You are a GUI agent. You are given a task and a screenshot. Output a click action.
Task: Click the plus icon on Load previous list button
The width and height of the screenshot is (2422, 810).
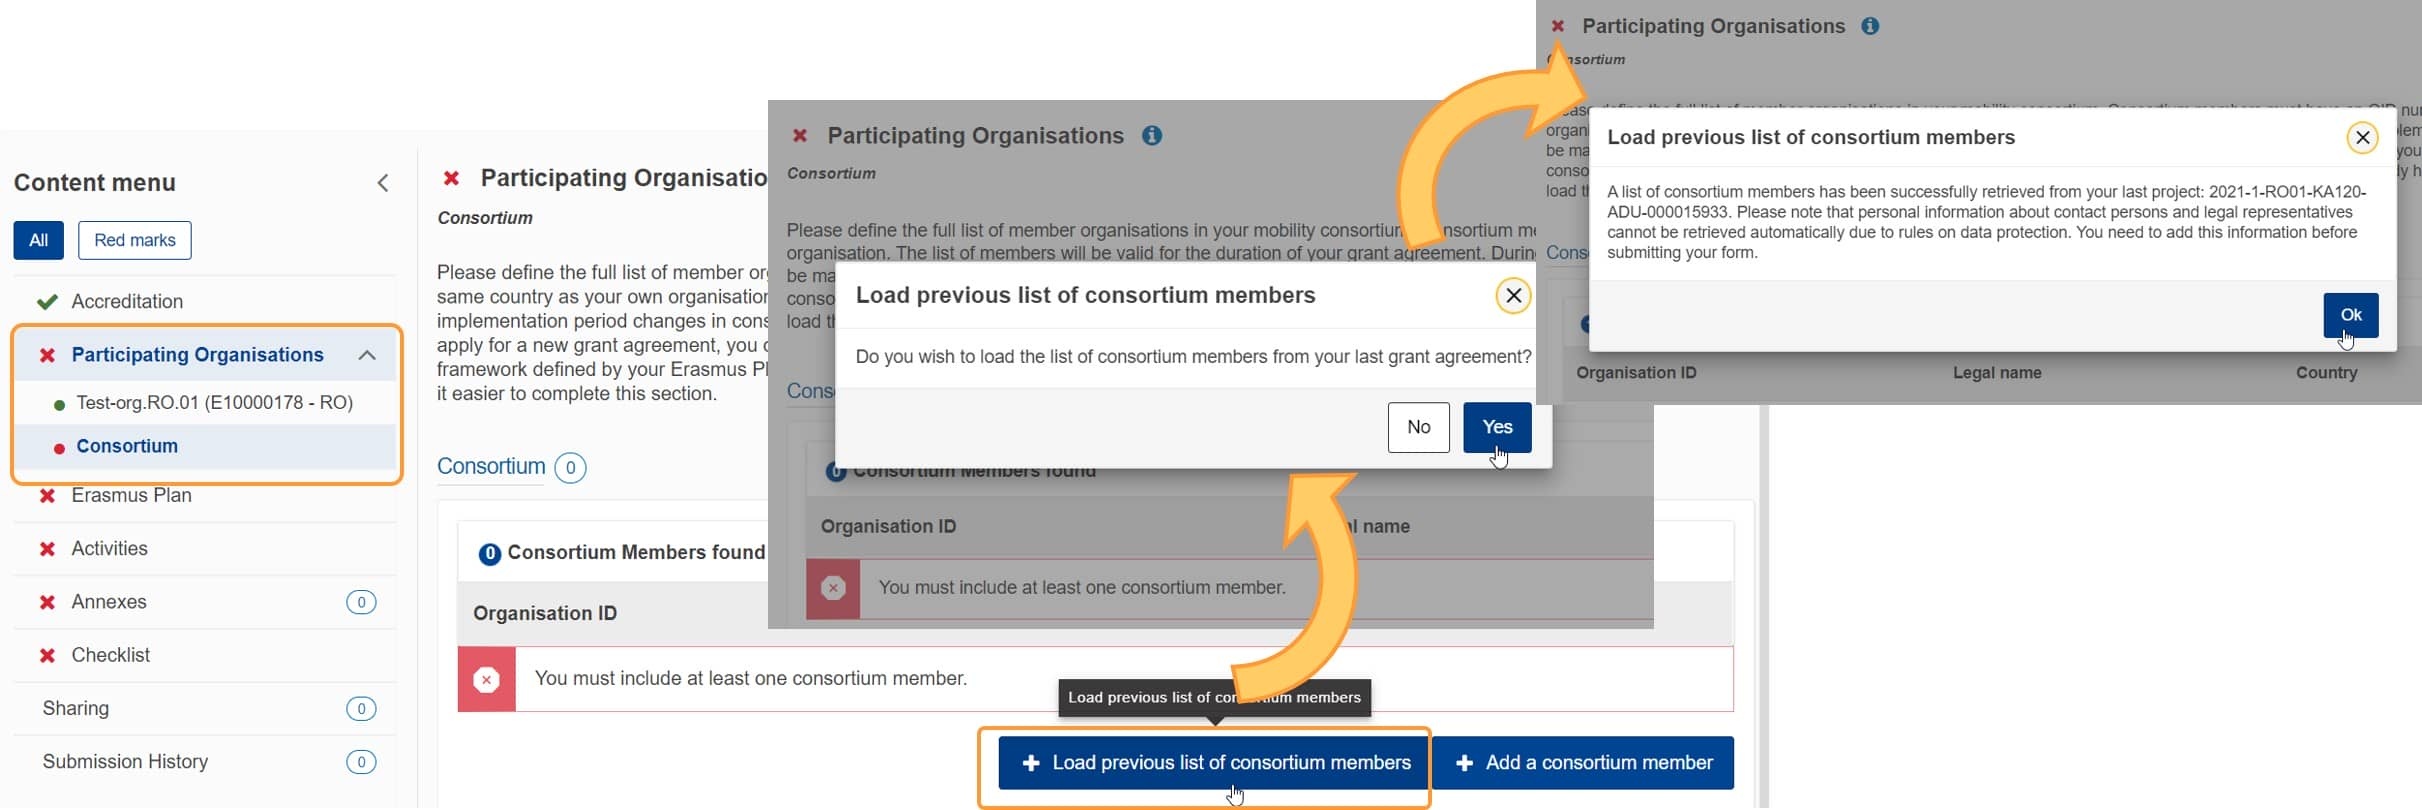click(1030, 763)
